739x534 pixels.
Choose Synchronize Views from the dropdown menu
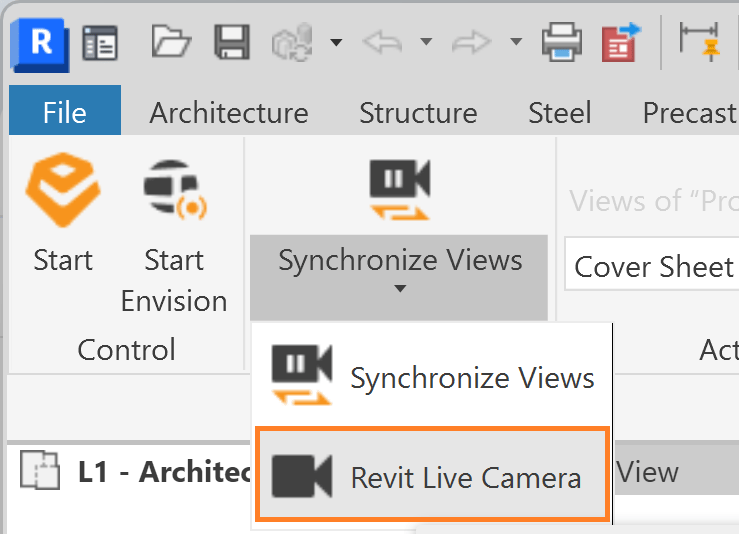(432, 376)
